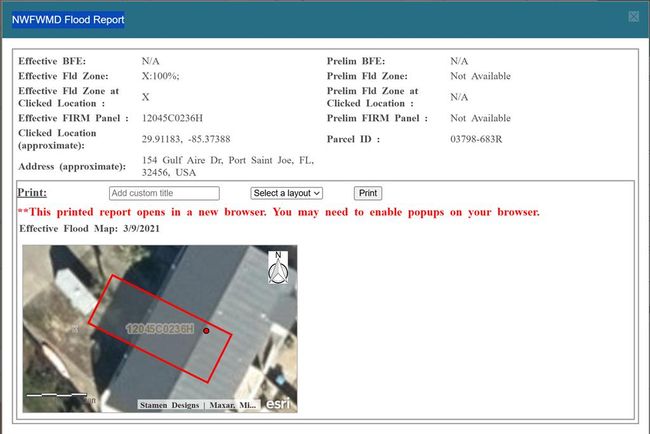650x434 pixels.
Task: Click the 12045C0236H panel label on map
Action: [160, 328]
